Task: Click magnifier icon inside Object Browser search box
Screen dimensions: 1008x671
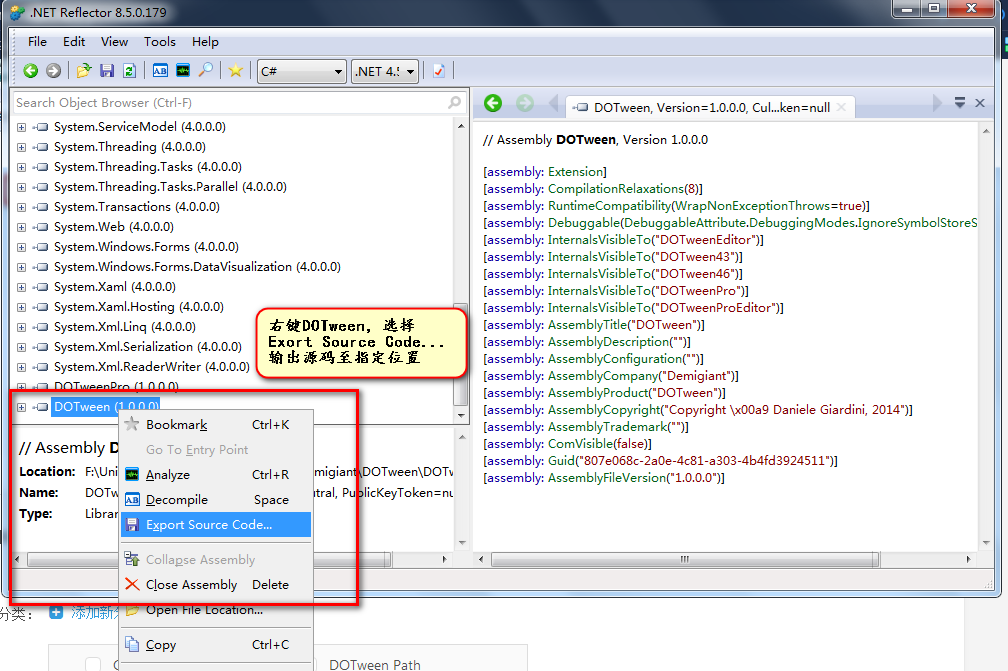Action: coord(454,102)
